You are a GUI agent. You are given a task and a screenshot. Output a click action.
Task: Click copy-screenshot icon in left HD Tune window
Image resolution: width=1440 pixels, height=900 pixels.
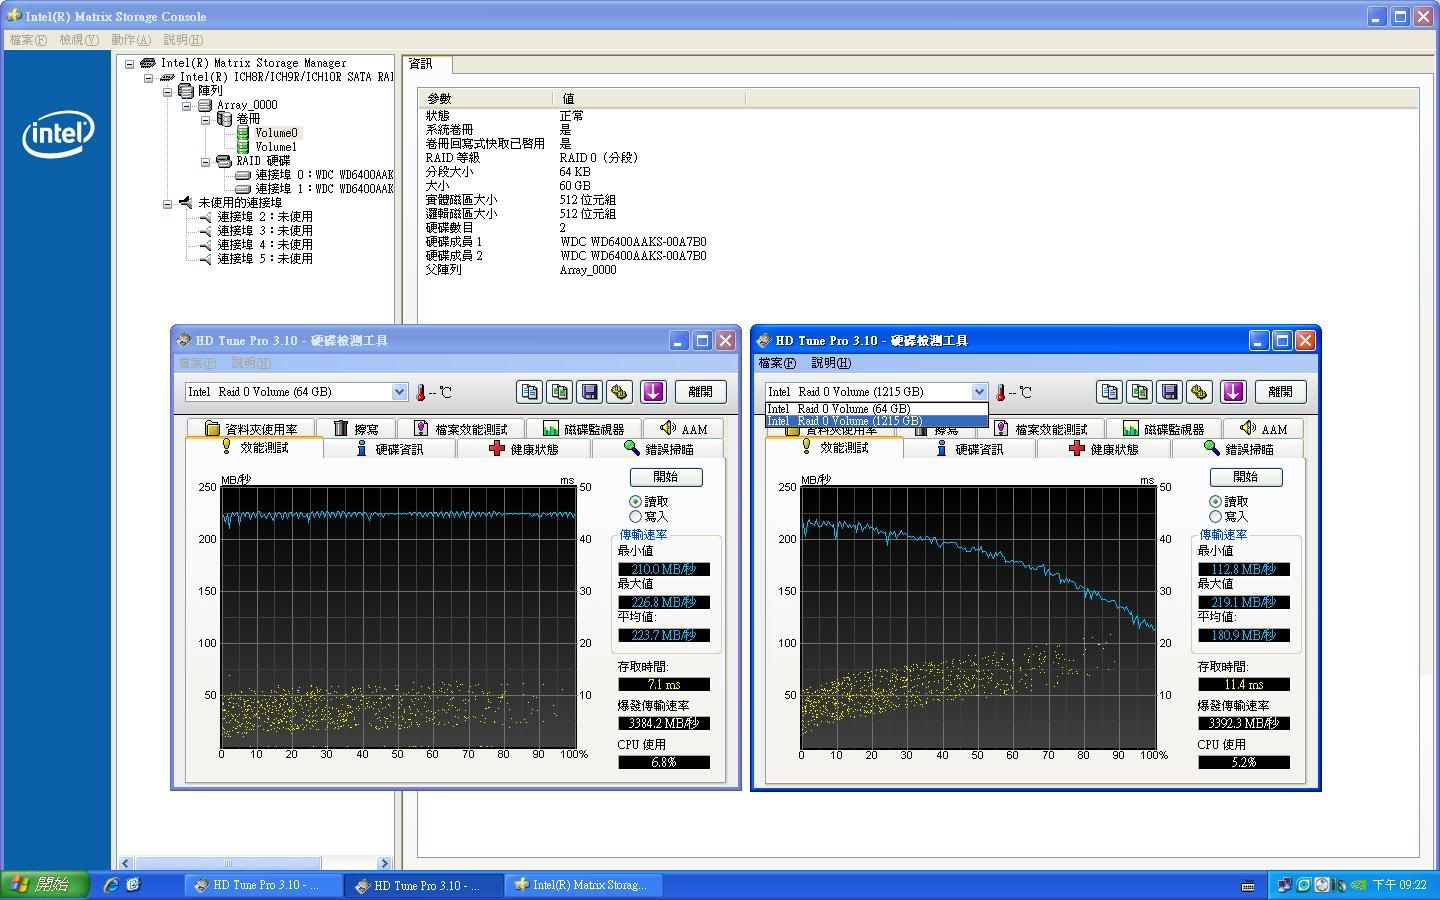(x=560, y=392)
